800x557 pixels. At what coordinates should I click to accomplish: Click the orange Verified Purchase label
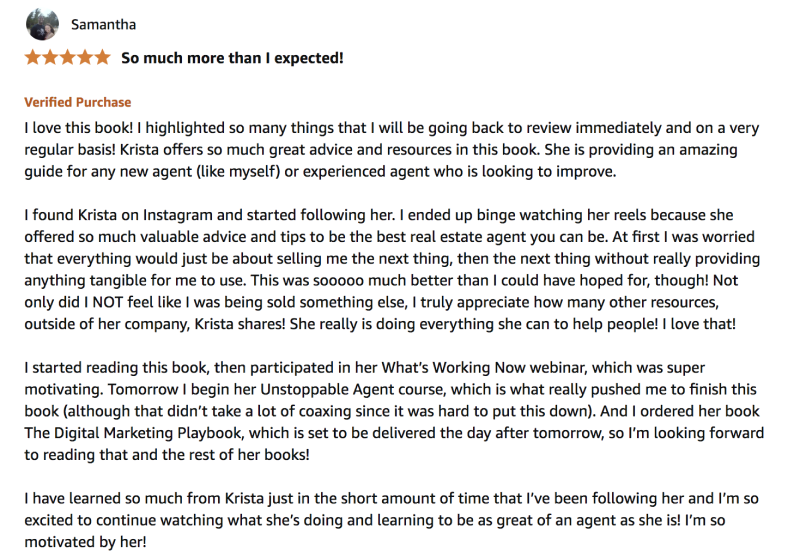78,102
